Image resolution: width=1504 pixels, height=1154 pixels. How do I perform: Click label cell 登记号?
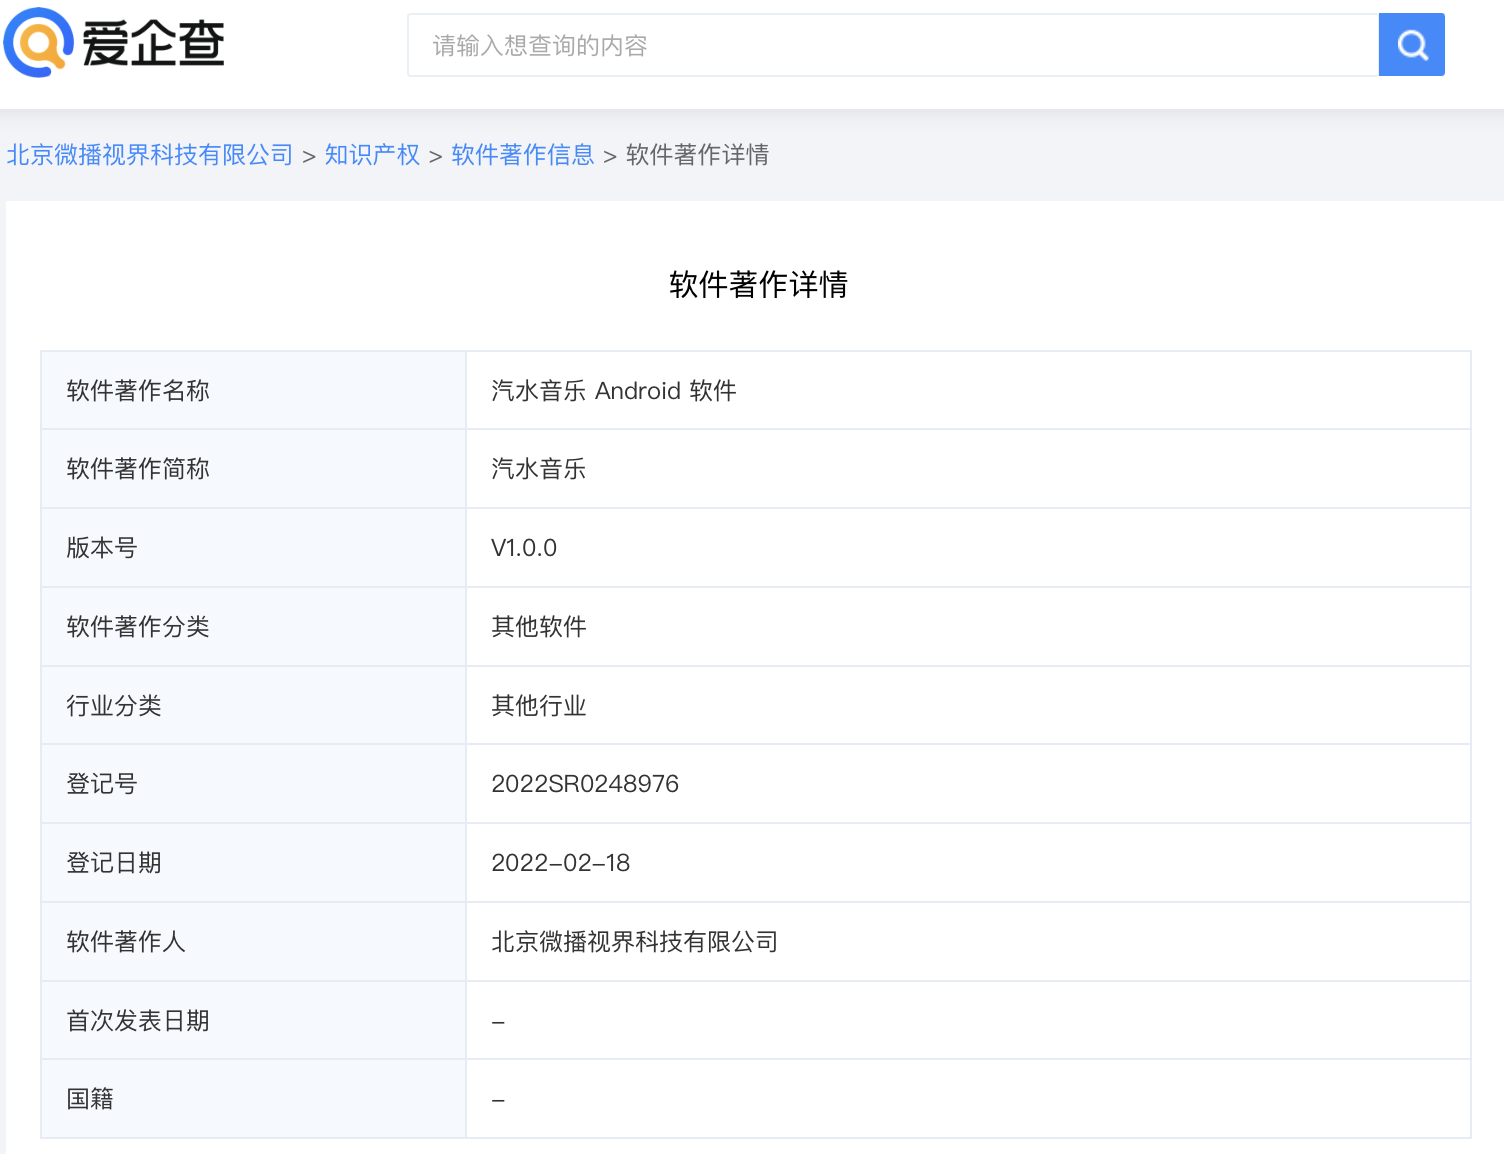tap(253, 784)
